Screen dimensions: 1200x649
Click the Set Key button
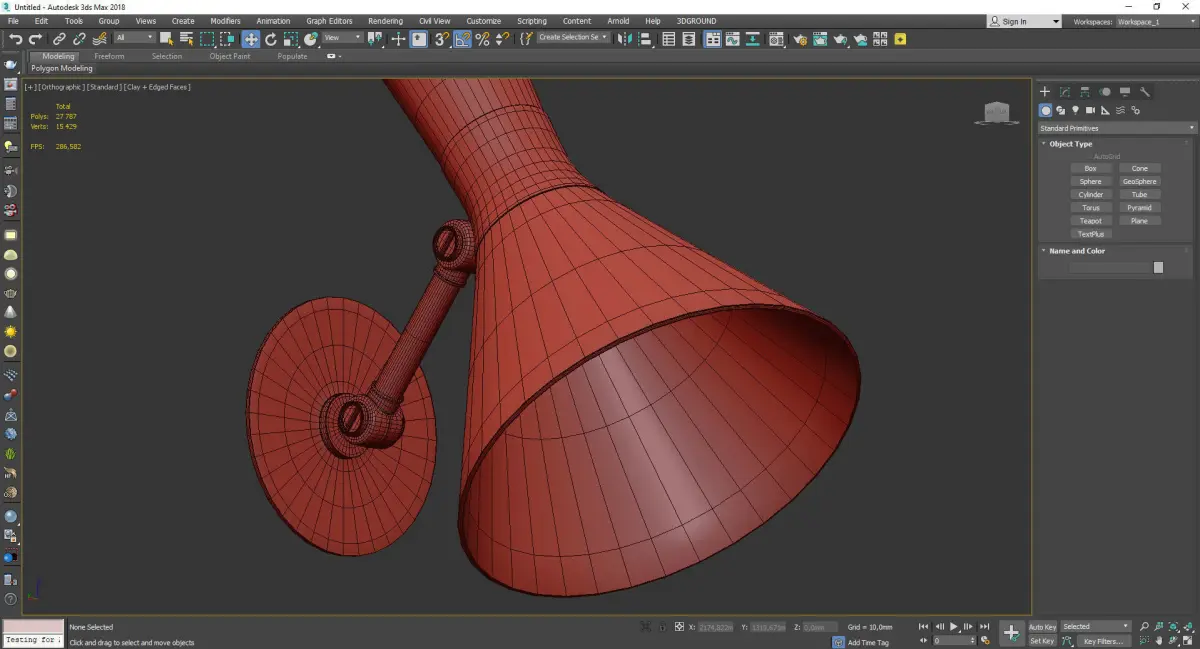pos(1042,641)
